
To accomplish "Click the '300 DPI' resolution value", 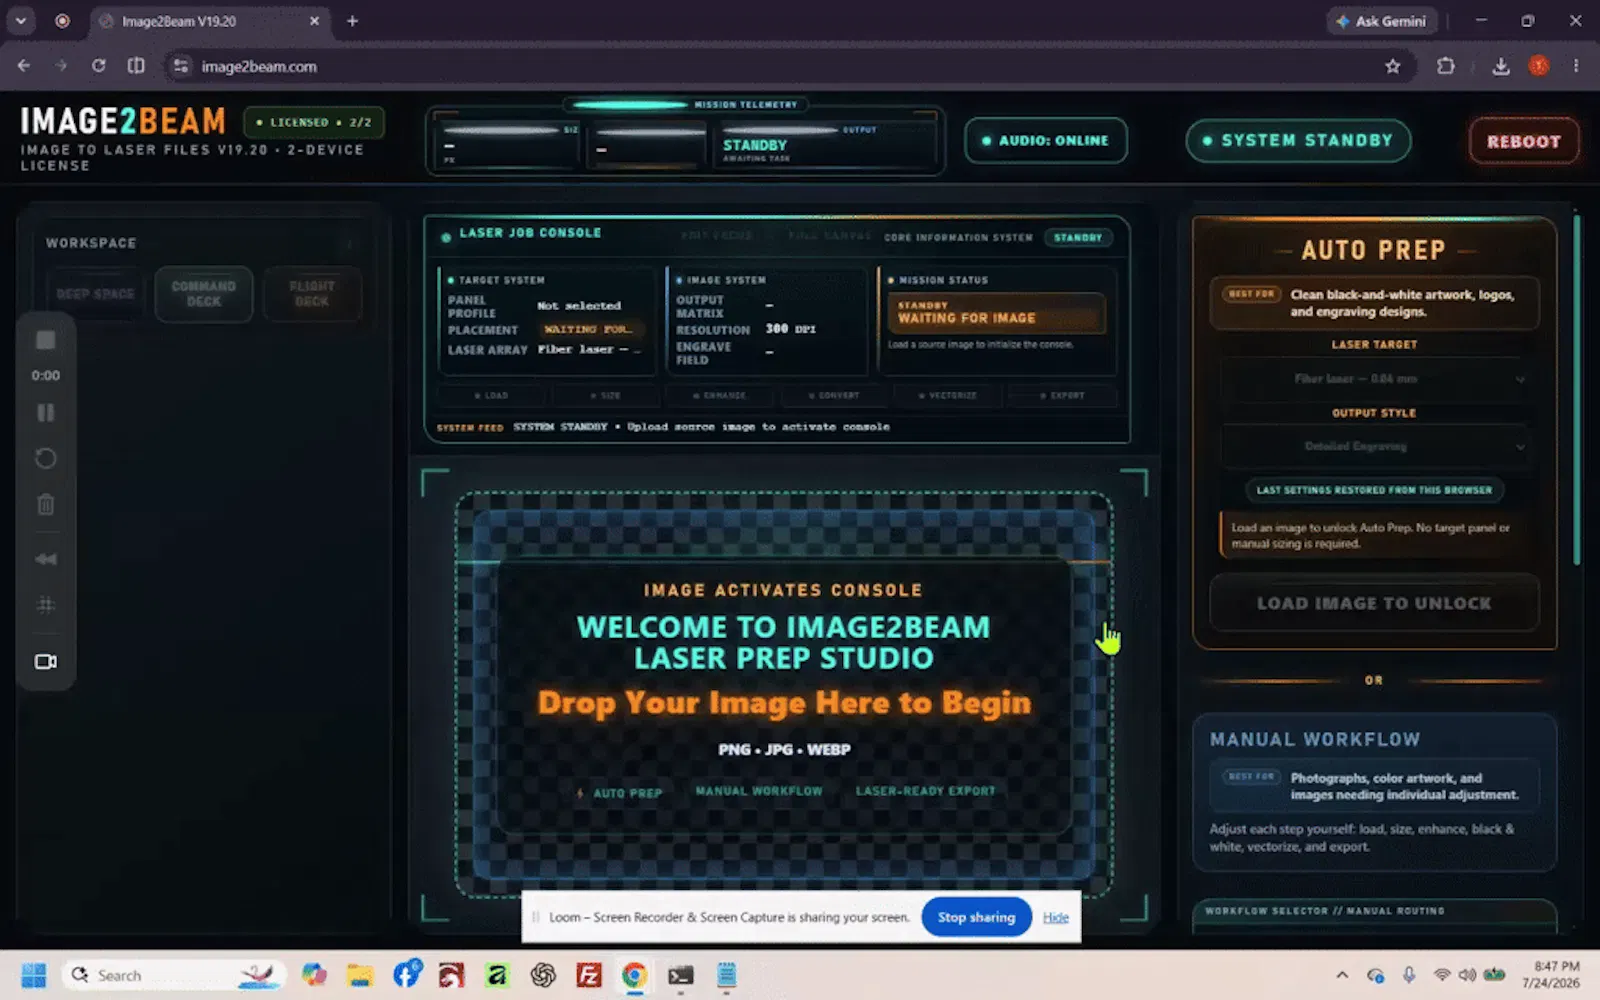I will 790,329.
